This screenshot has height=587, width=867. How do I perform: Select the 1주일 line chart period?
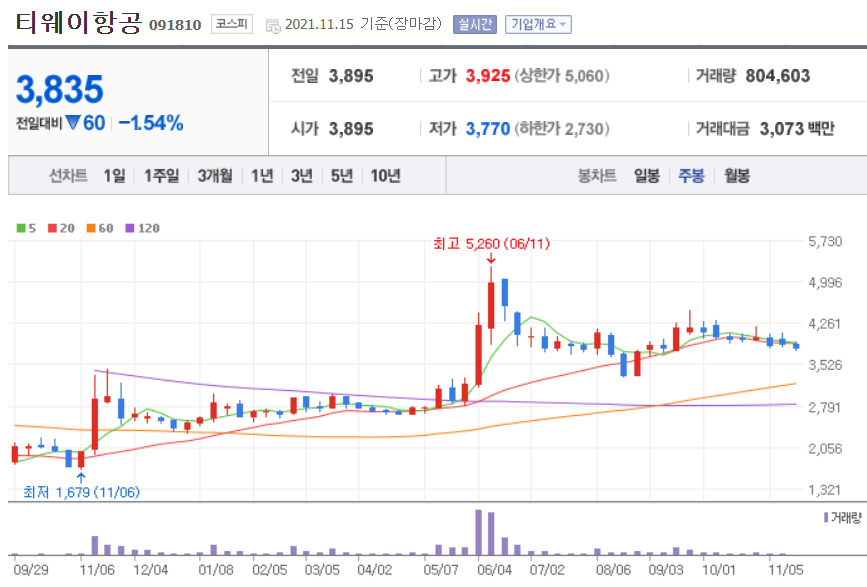click(x=161, y=176)
